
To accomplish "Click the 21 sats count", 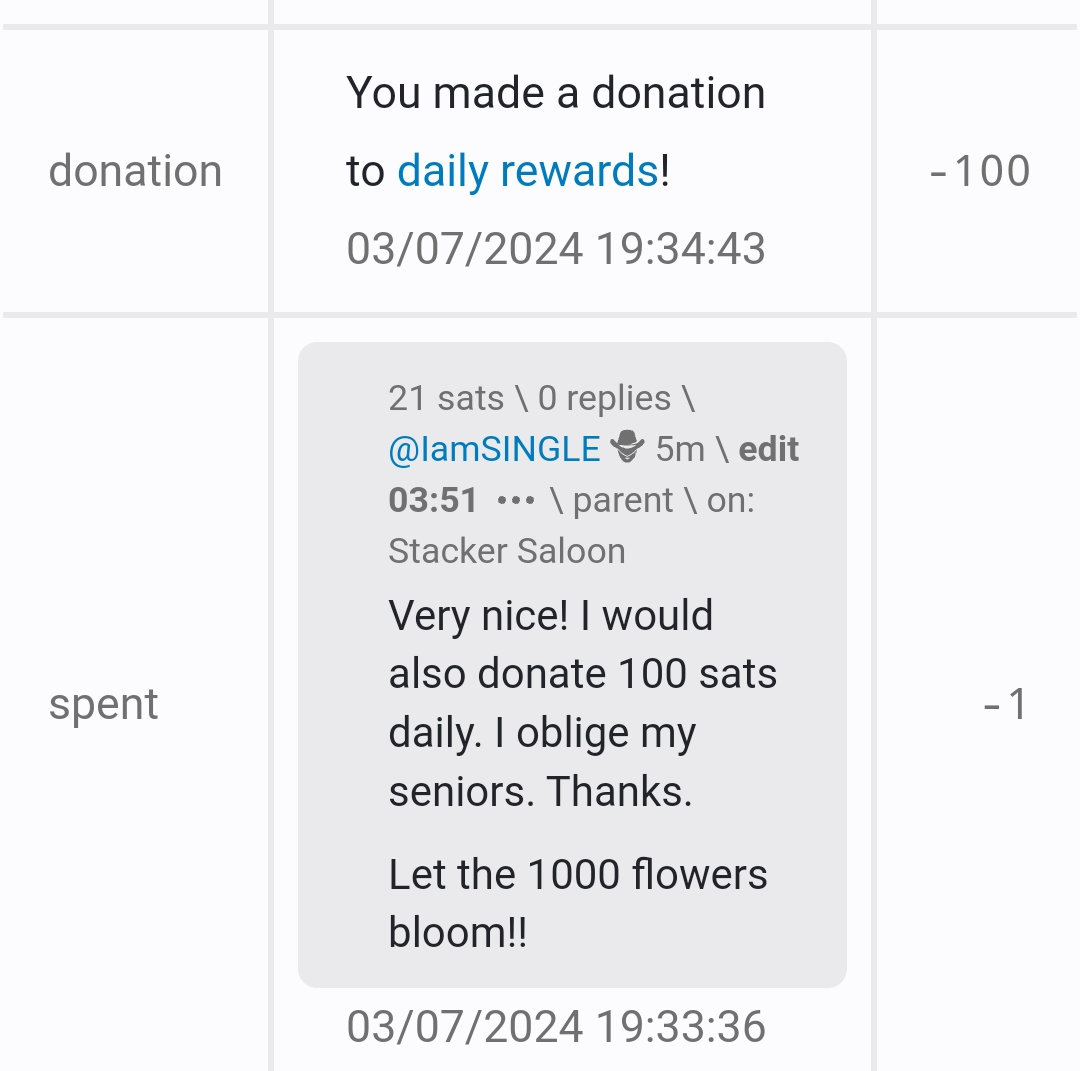I will point(445,398).
